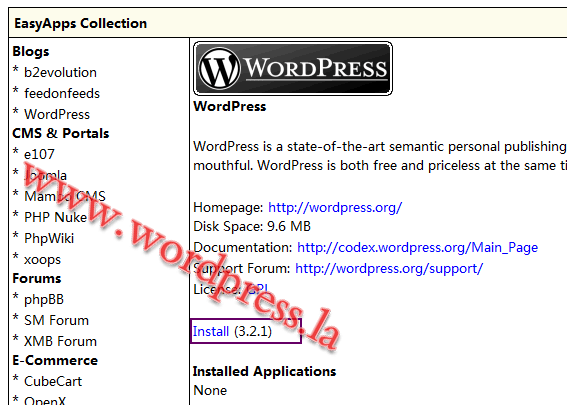Image resolution: width=567 pixels, height=405 pixels.
Task: Click the E-Commerce category heading
Action: click(x=55, y=360)
